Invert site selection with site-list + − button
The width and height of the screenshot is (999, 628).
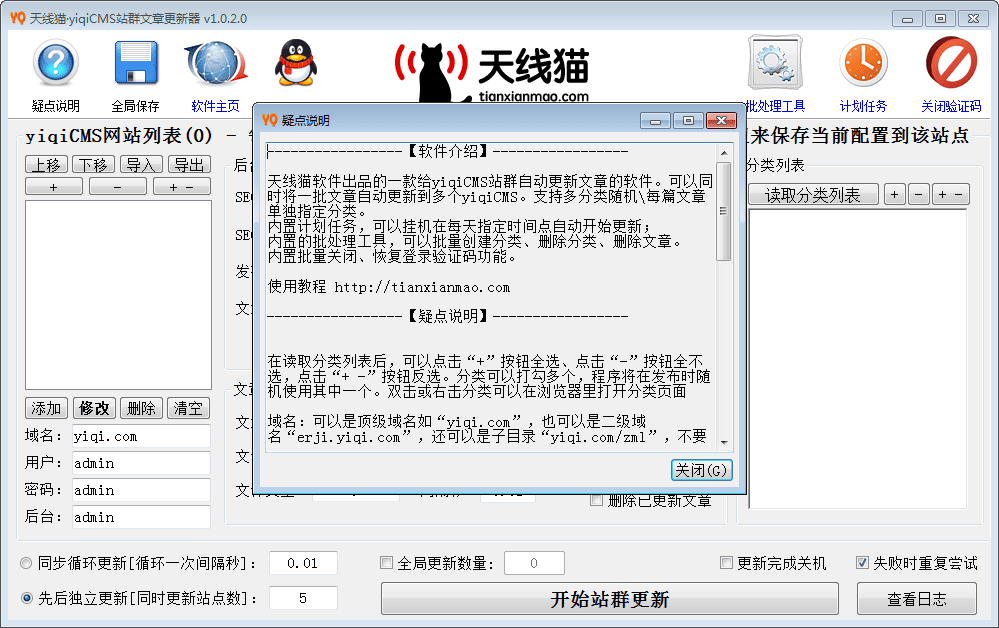[182, 187]
